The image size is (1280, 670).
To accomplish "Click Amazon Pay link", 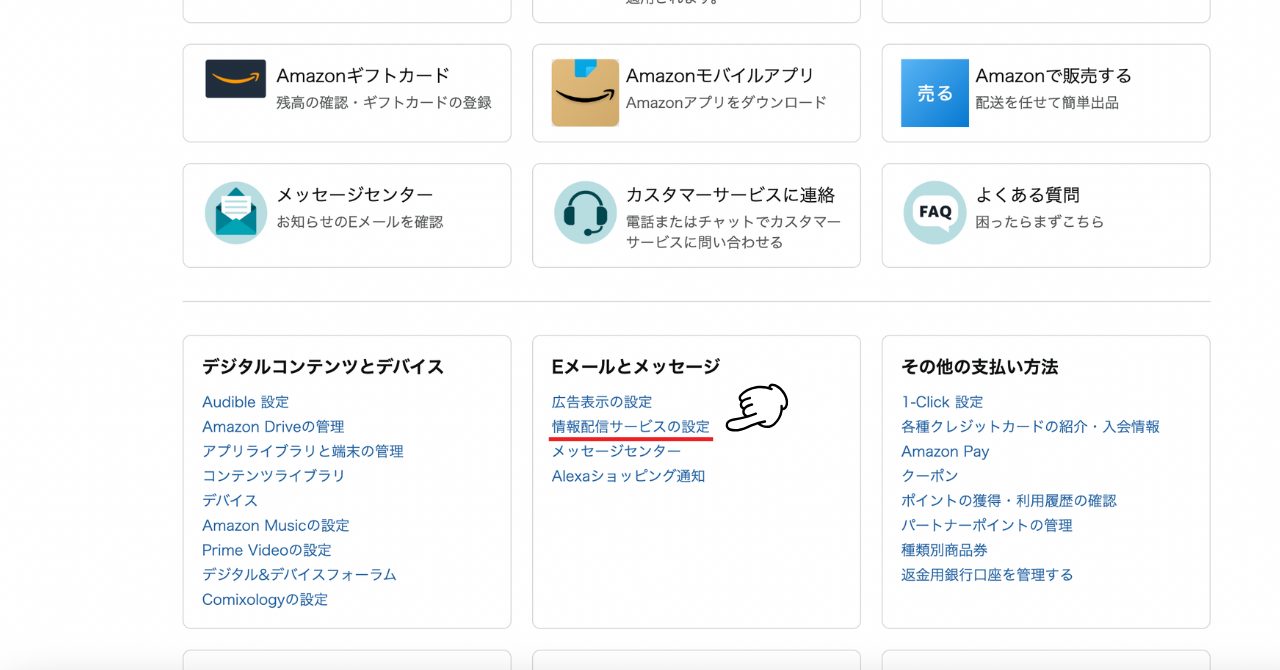I will tap(946, 452).
